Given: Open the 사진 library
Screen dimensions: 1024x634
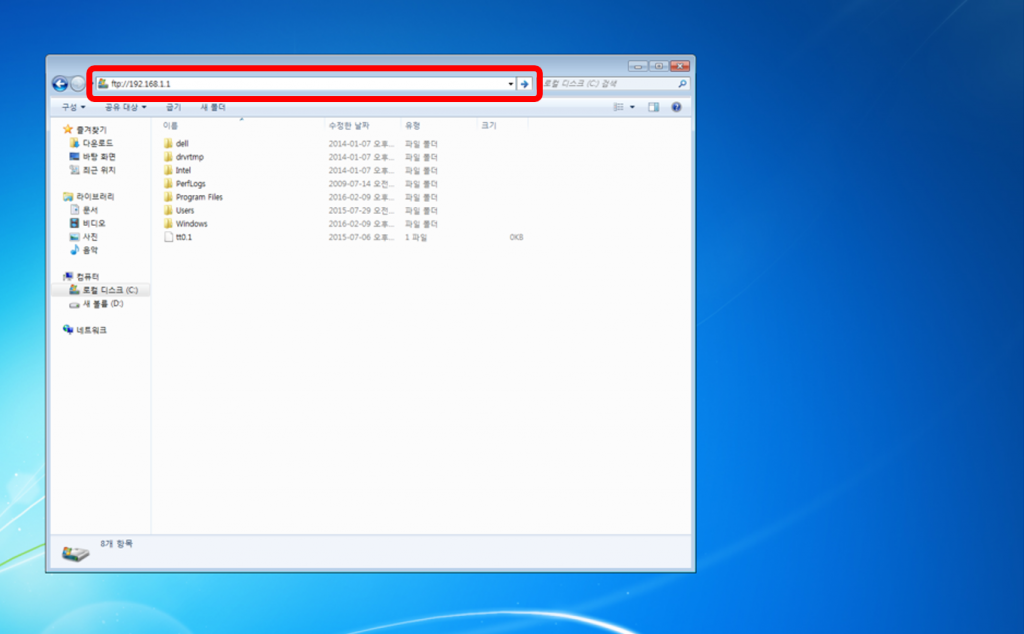Looking at the screenshot, I should click(x=84, y=236).
